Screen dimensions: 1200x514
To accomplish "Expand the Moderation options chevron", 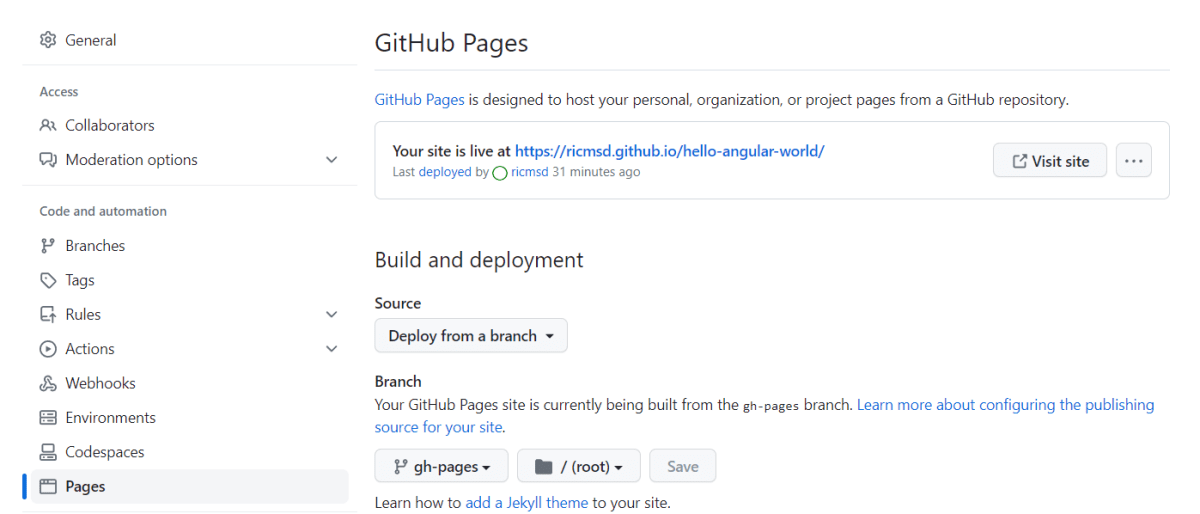I will tap(332, 160).
